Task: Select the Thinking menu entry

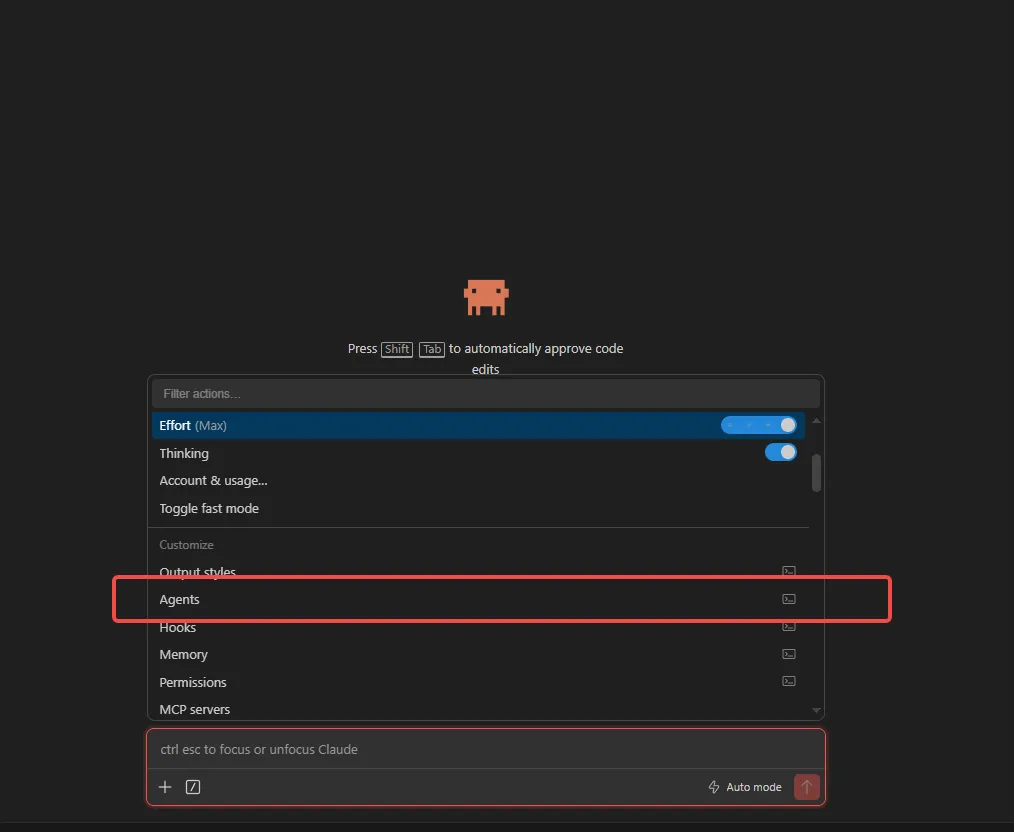Action: point(479,453)
